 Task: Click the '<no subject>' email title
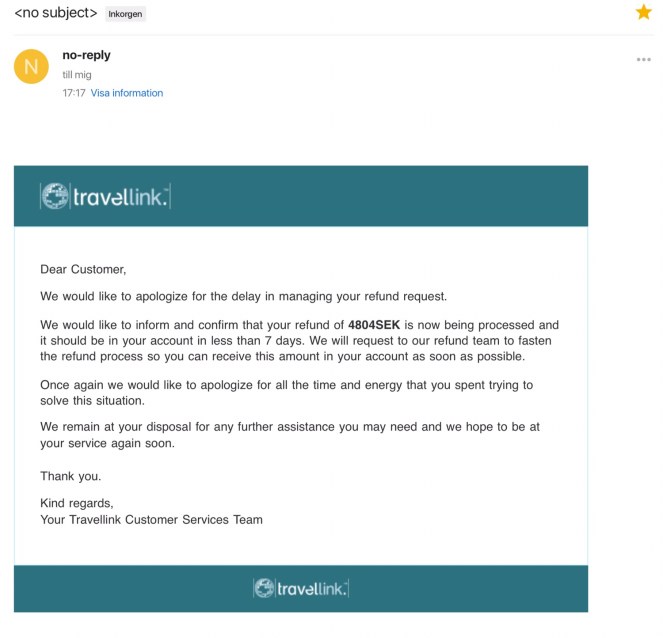(x=55, y=14)
